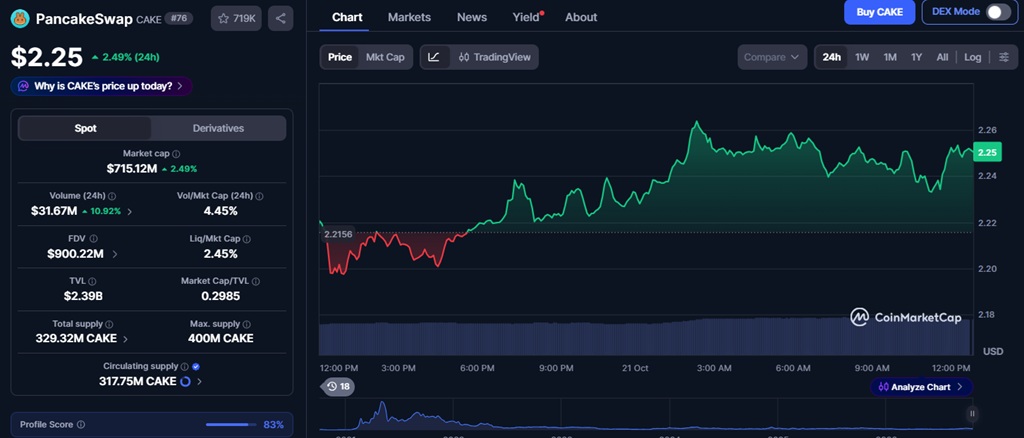This screenshot has height=438, width=1024.
Task: Click Max. supply info icon
Action: tap(248, 324)
